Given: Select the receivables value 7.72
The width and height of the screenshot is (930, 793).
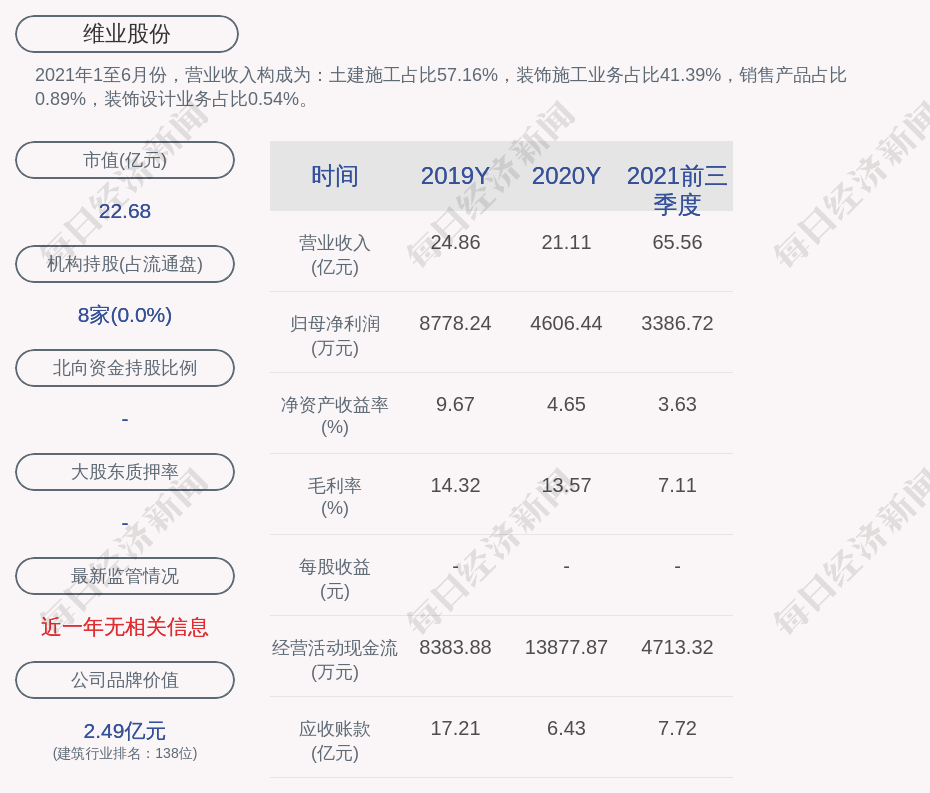Looking at the screenshot, I should [677, 728].
